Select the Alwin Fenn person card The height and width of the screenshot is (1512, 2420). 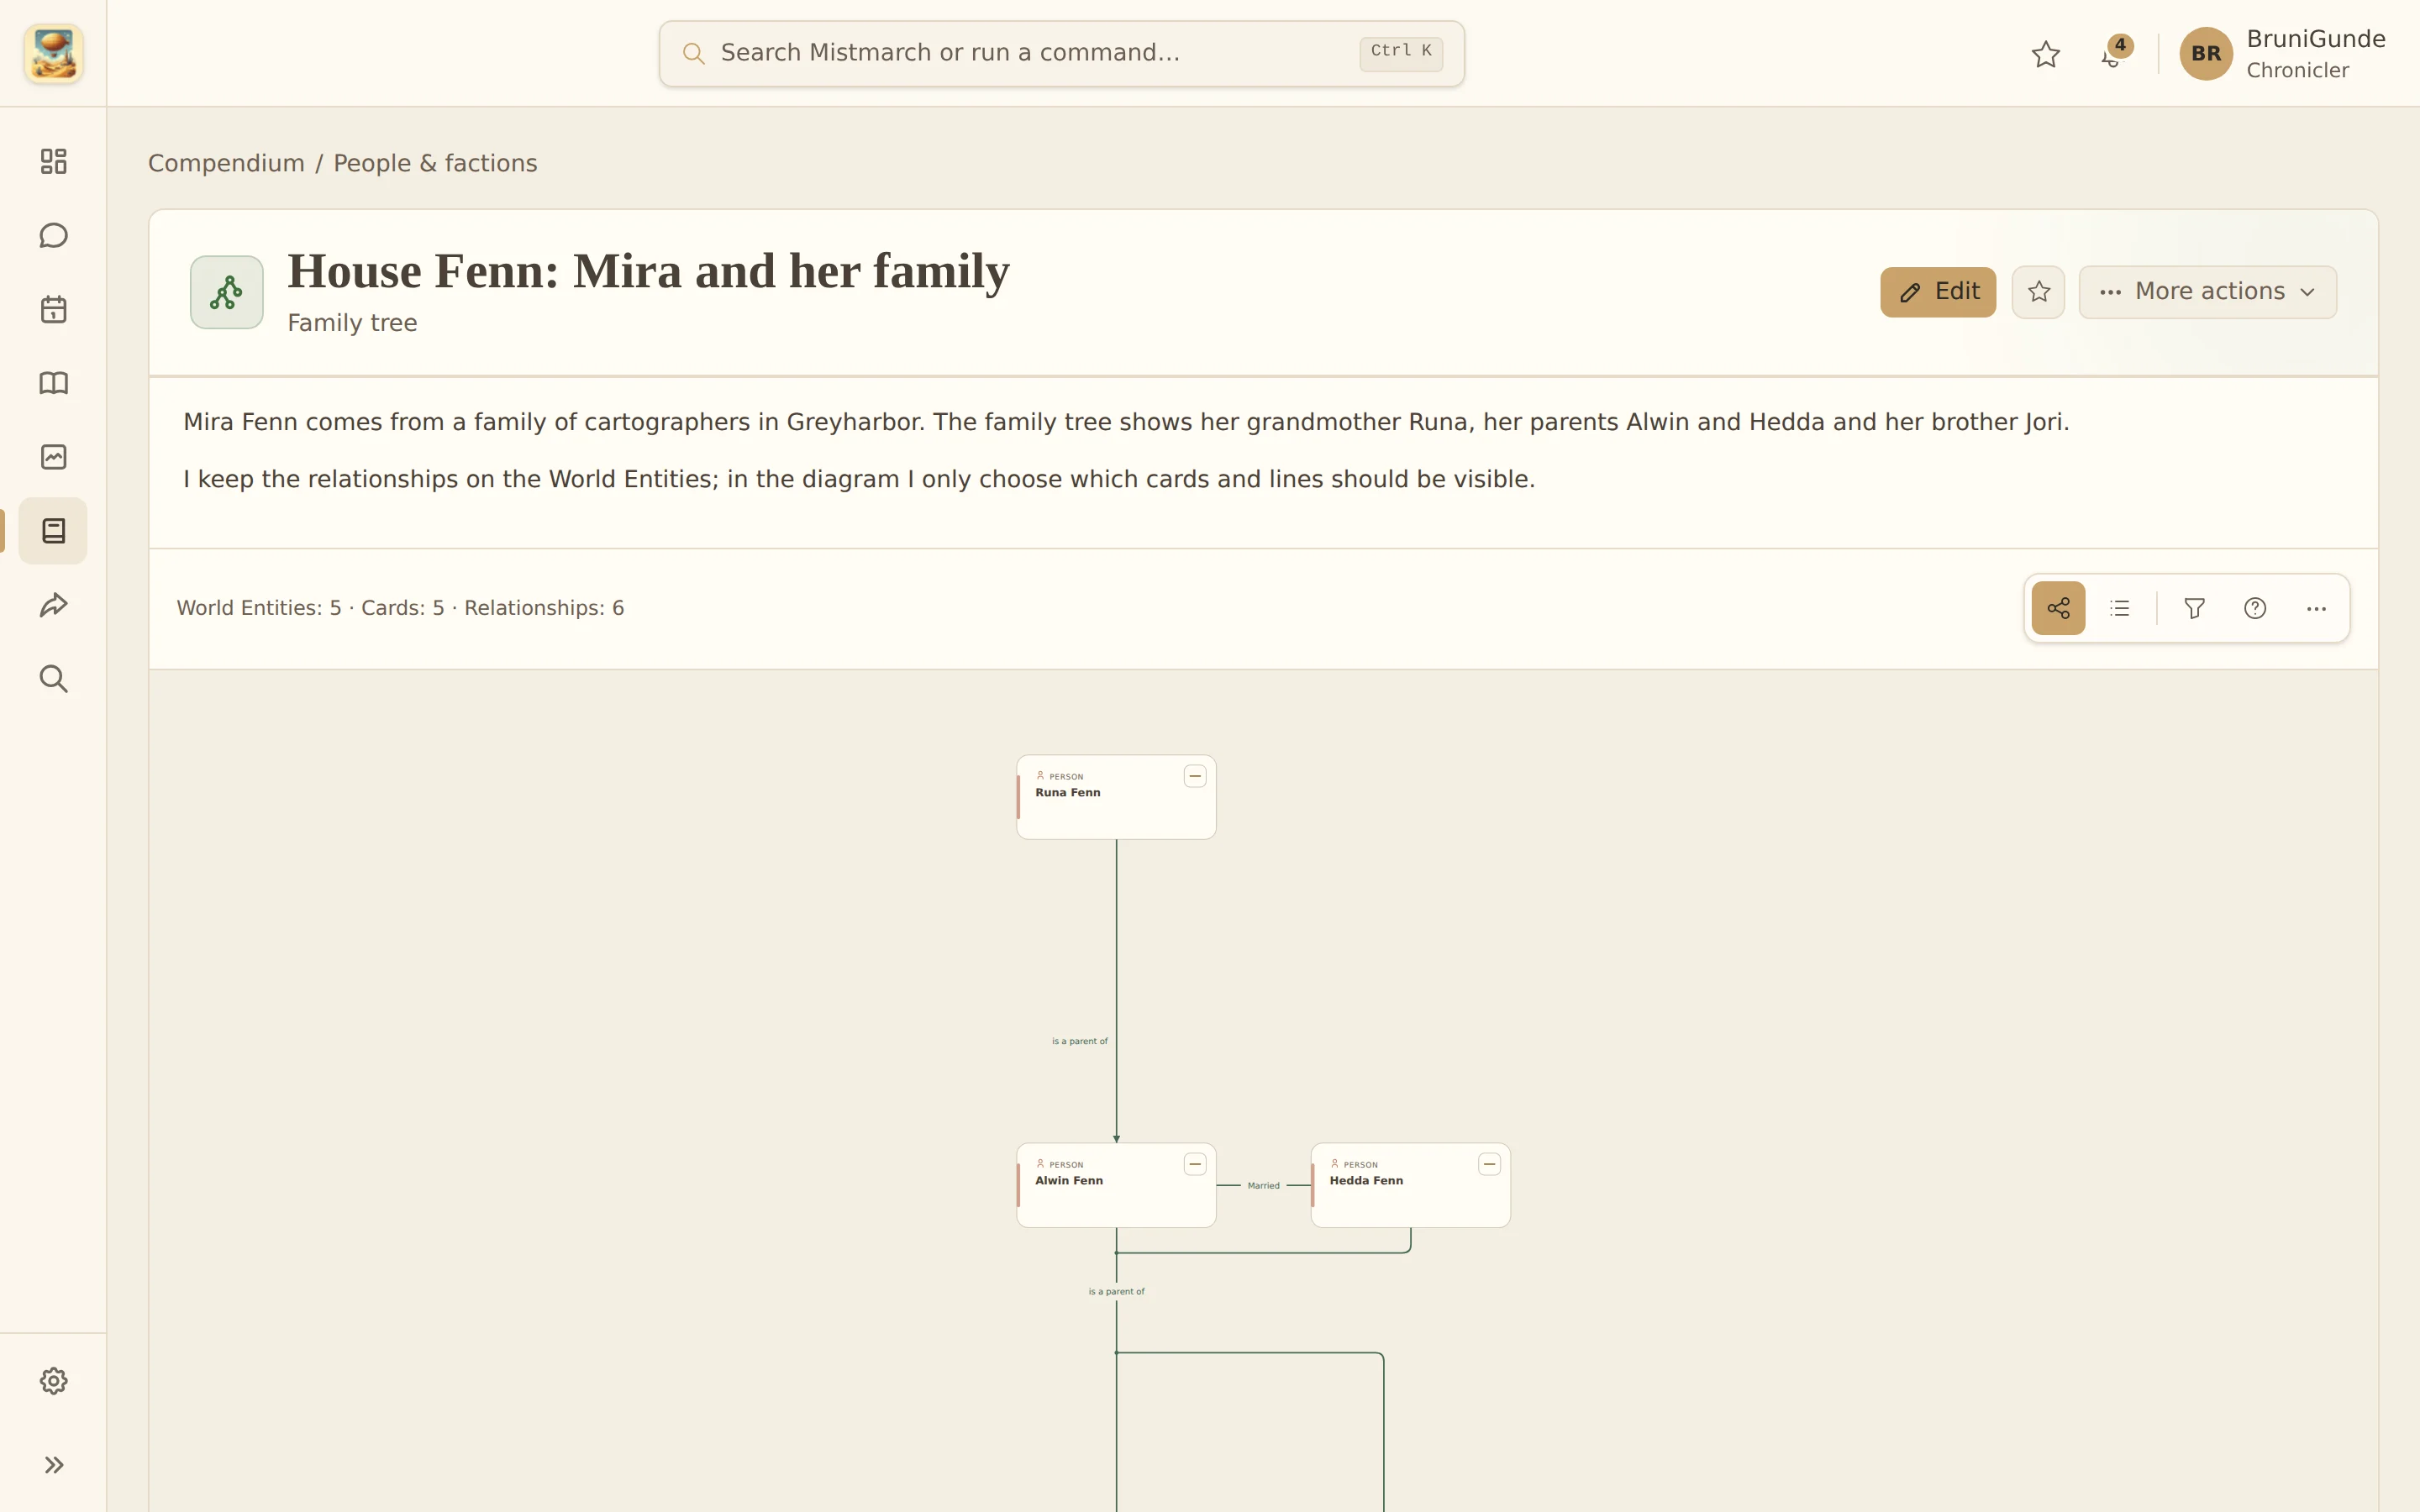pyautogui.click(x=1116, y=1185)
